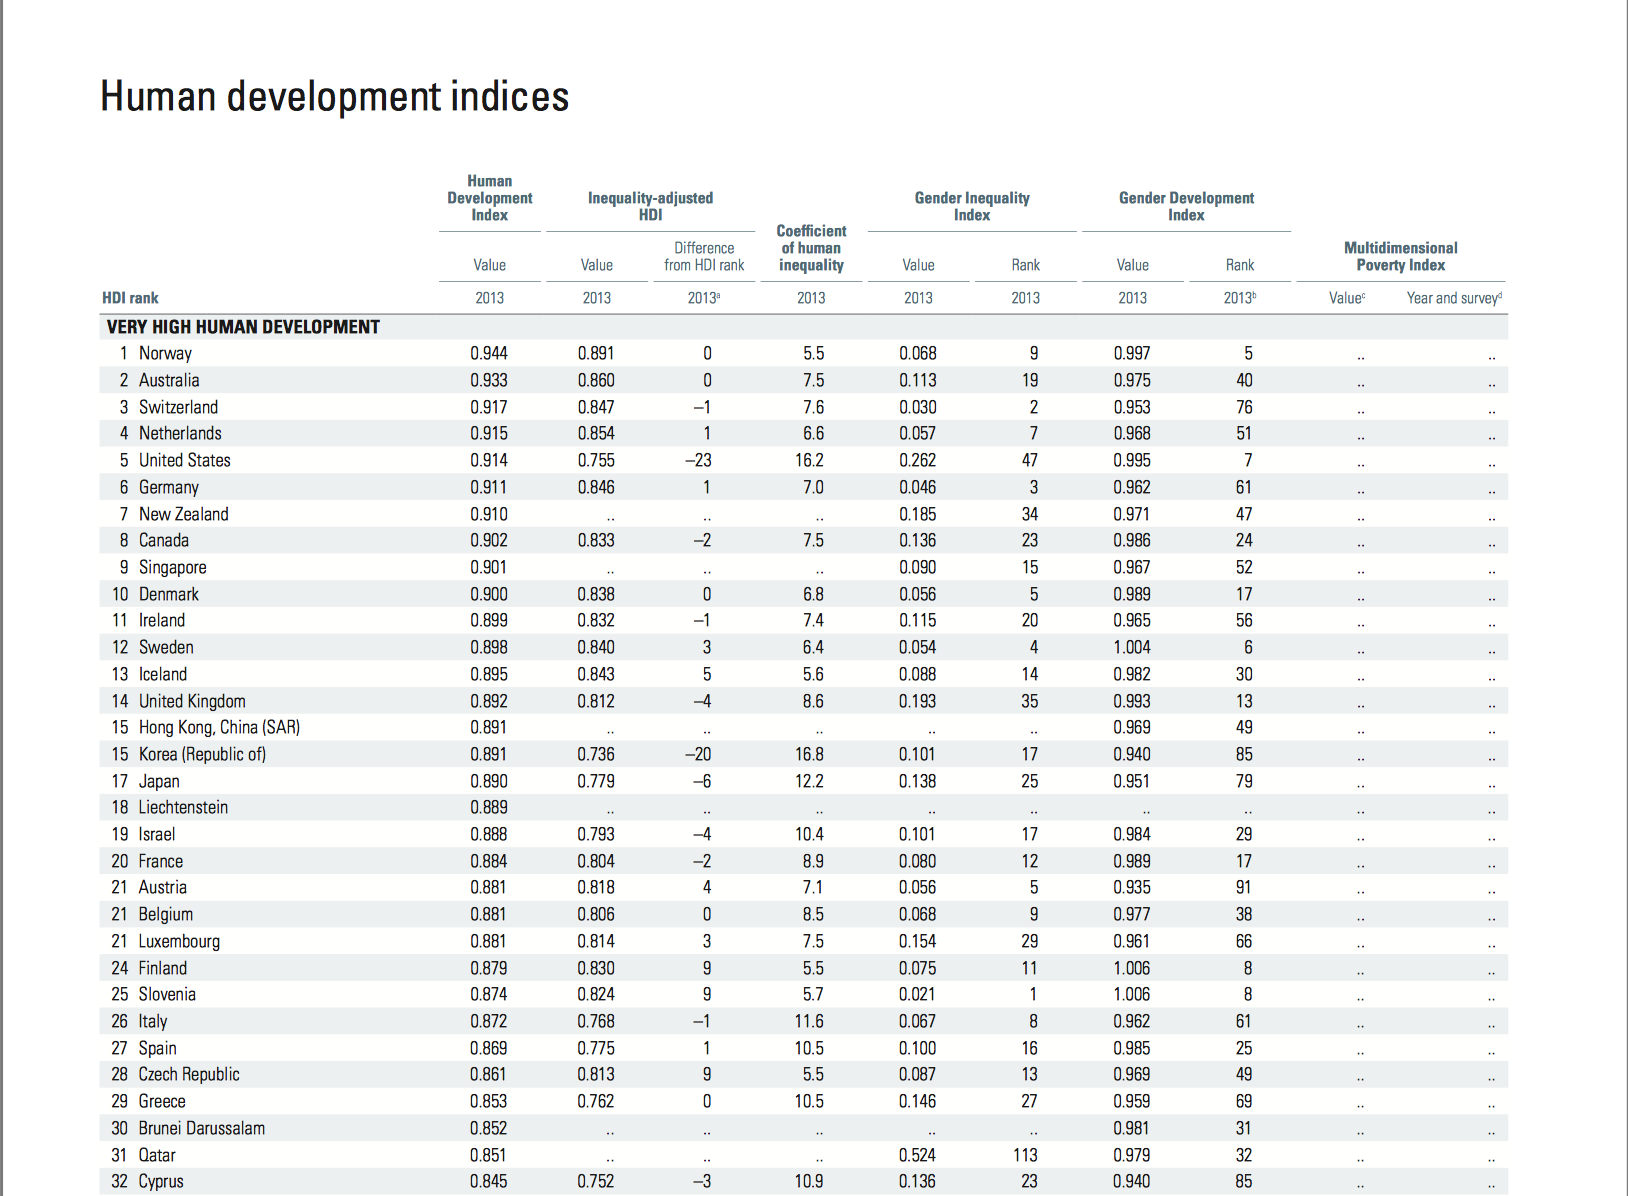Select the country name "Switzerland"
The width and height of the screenshot is (1628, 1196).
pyautogui.click(x=178, y=407)
